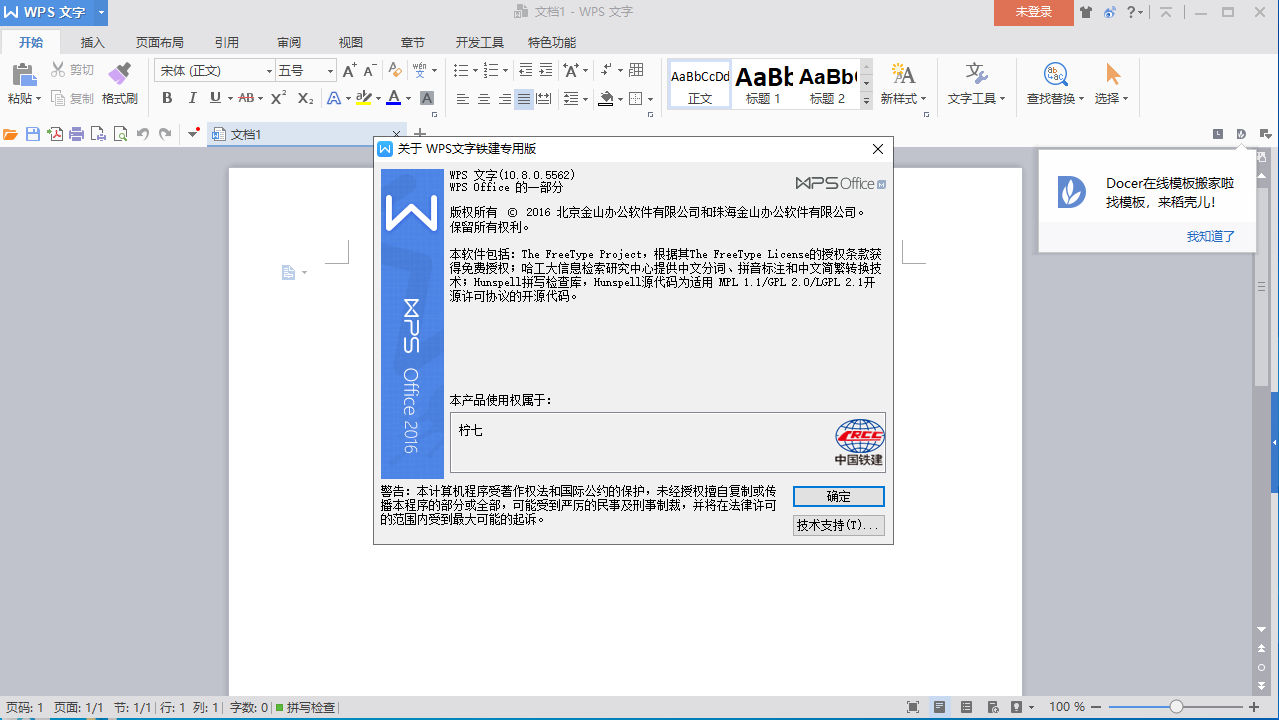Image resolution: width=1279 pixels, height=720 pixels.
Task: Expand the highlight color dropdown arrow
Action: 376,99
